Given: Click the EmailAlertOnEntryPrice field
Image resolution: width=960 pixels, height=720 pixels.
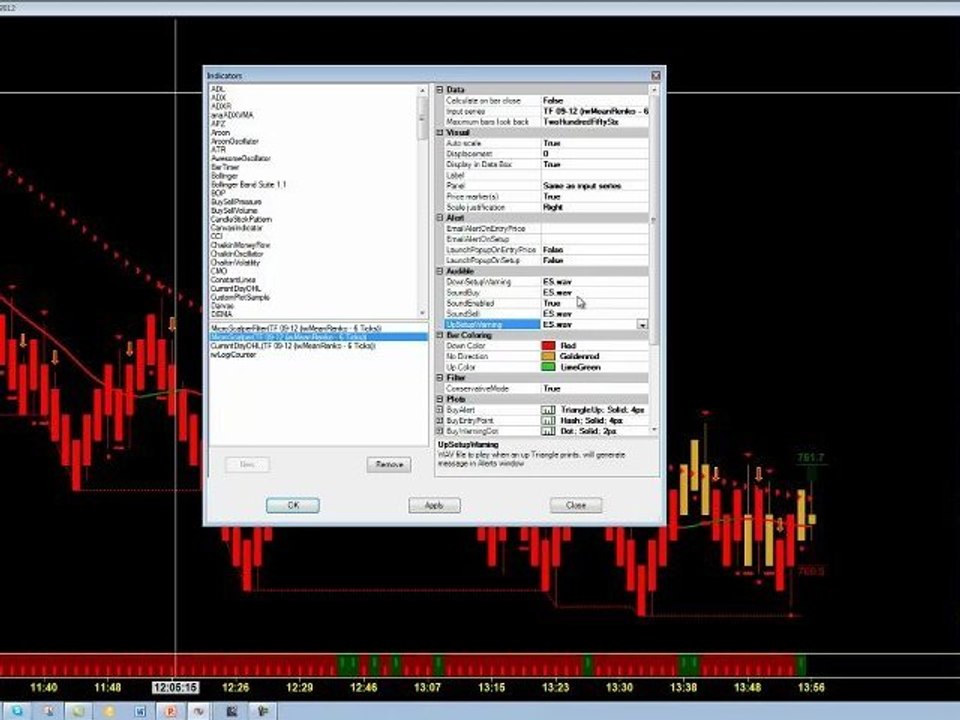Looking at the screenshot, I should point(594,228).
